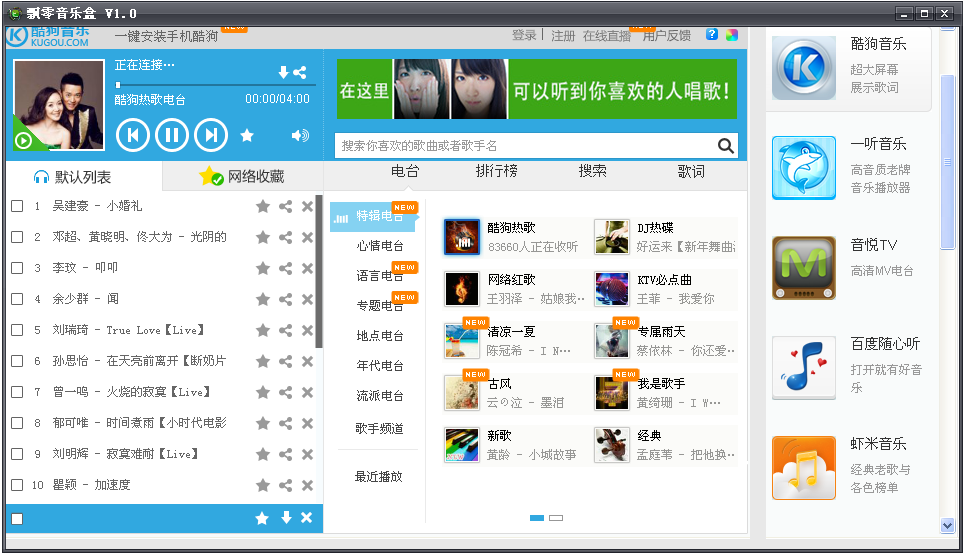Click the green singer banner ad

click(x=537, y=89)
